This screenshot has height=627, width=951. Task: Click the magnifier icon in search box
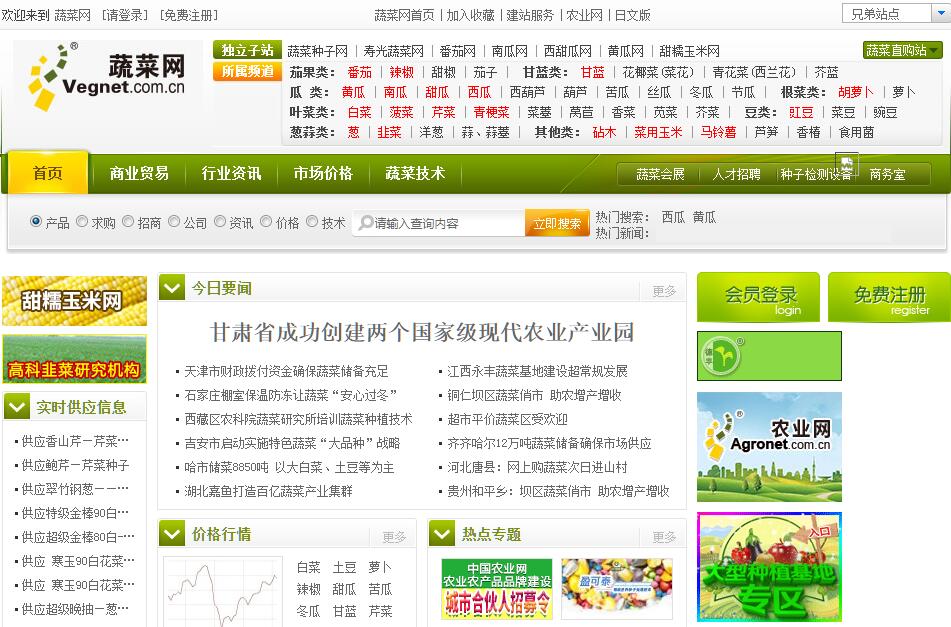click(x=365, y=223)
